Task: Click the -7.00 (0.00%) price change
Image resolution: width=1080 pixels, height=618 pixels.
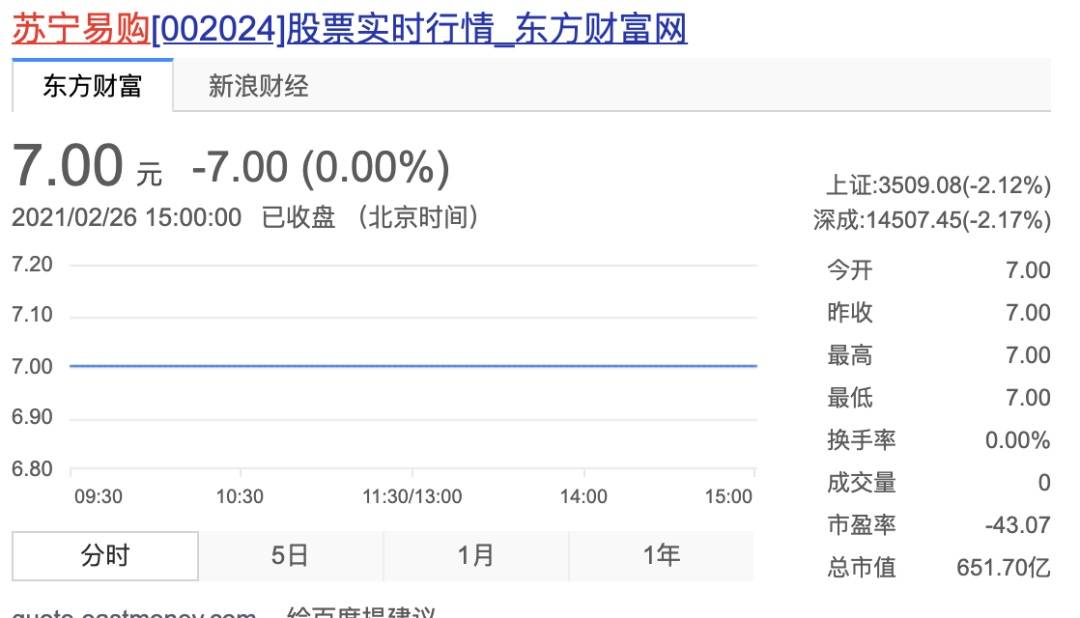Action: (x=321, y=167)
